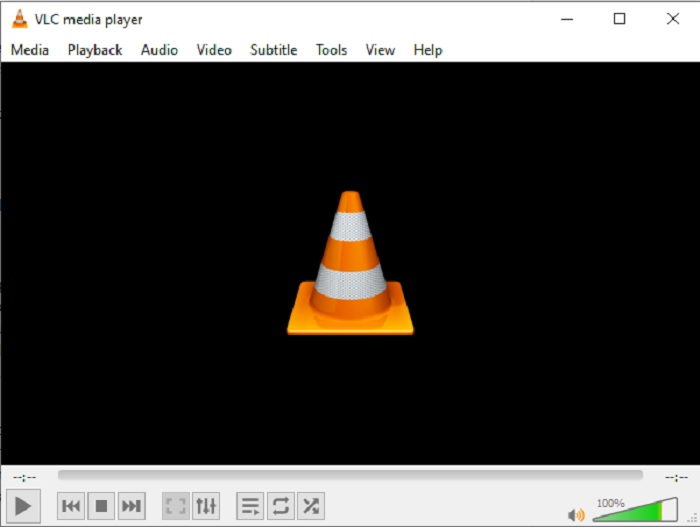Screen dimensions: 700x527
Task: Open the Audio menu
Action: click(159, 50)
